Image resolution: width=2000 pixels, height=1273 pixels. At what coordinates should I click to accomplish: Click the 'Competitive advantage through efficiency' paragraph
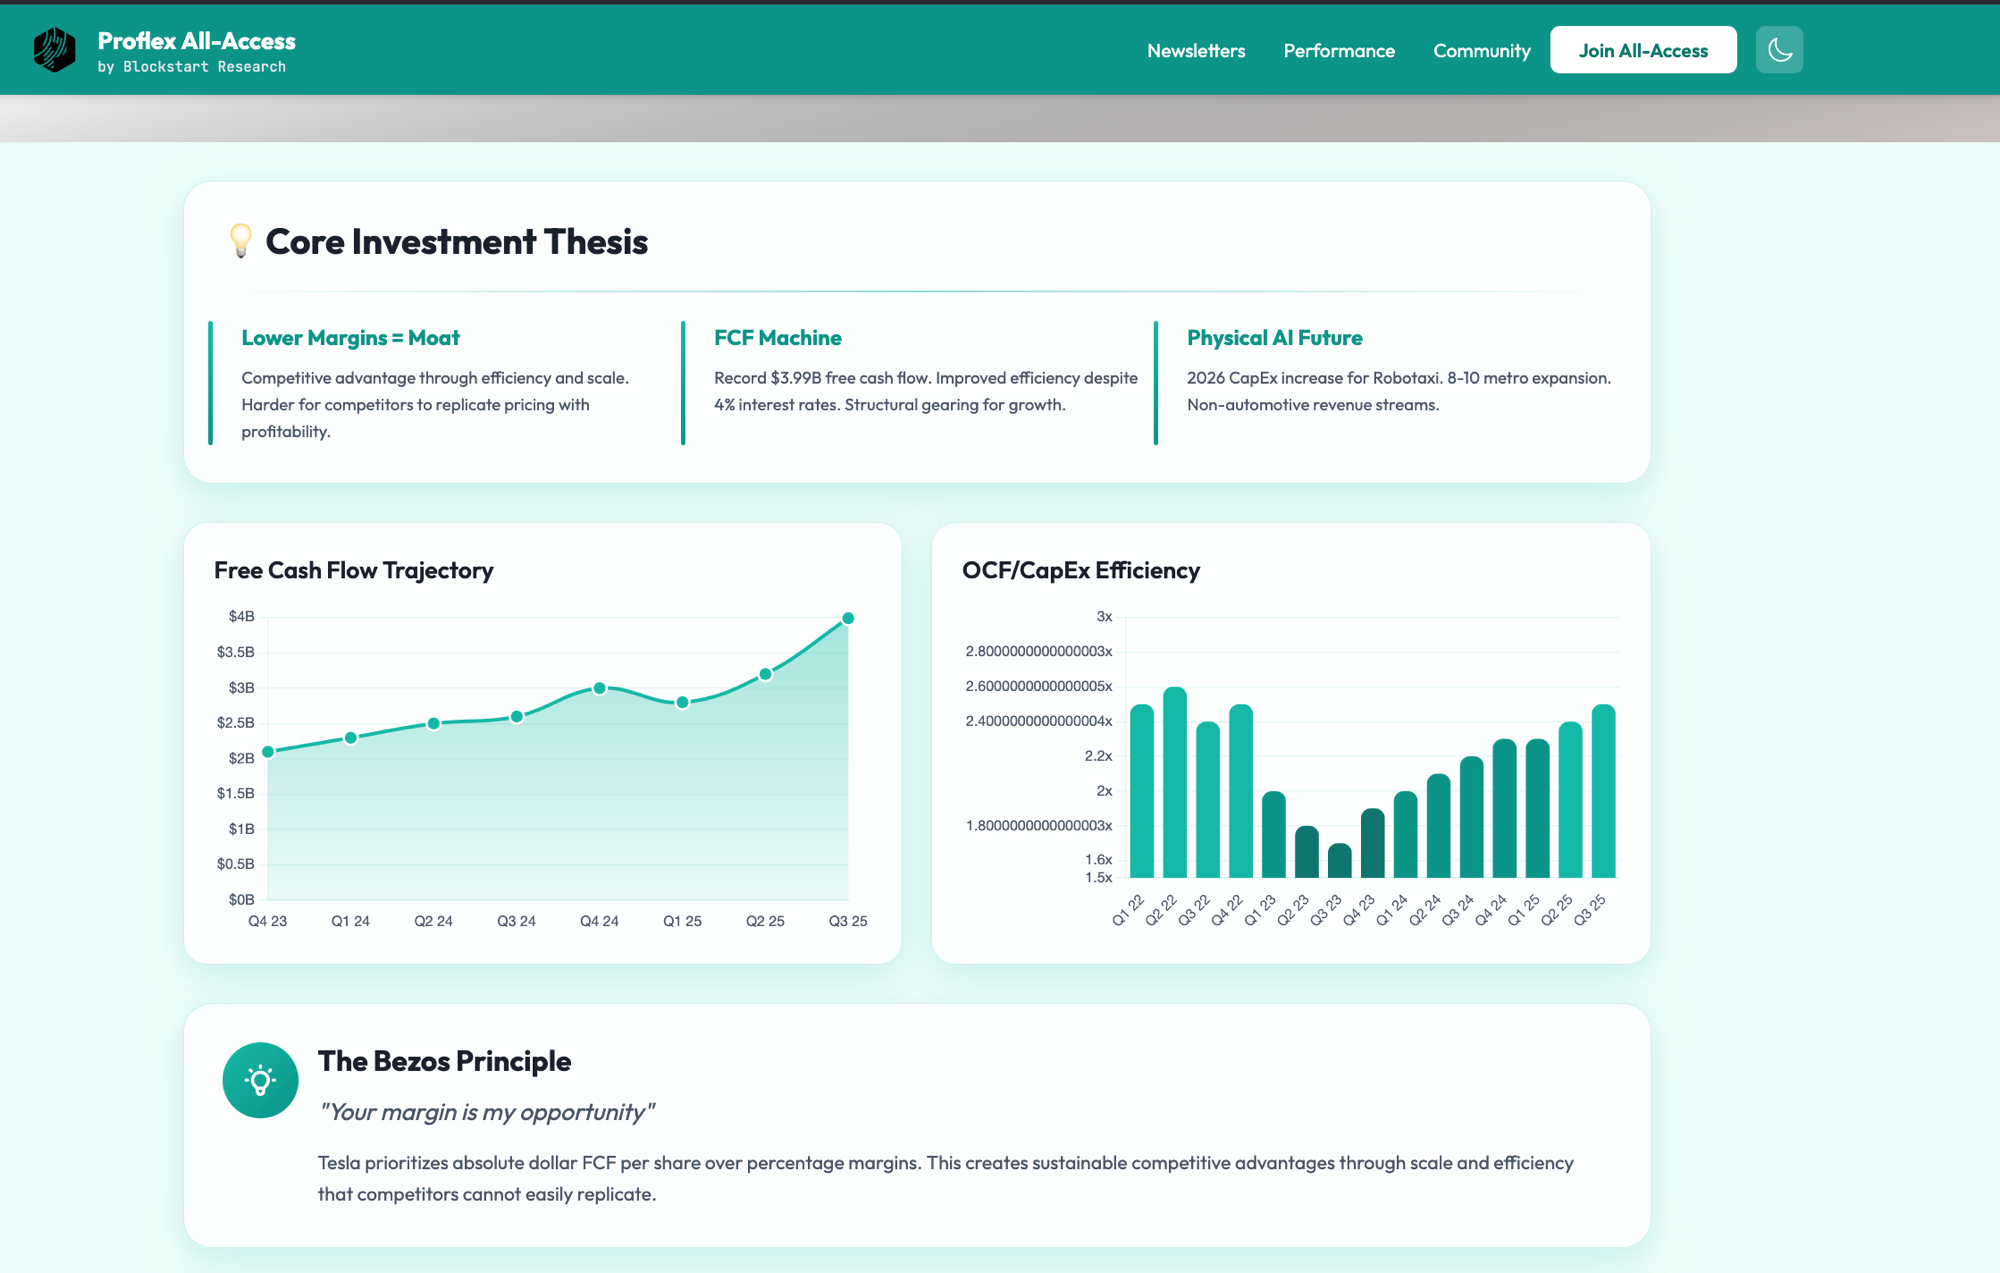pos(435,405)
